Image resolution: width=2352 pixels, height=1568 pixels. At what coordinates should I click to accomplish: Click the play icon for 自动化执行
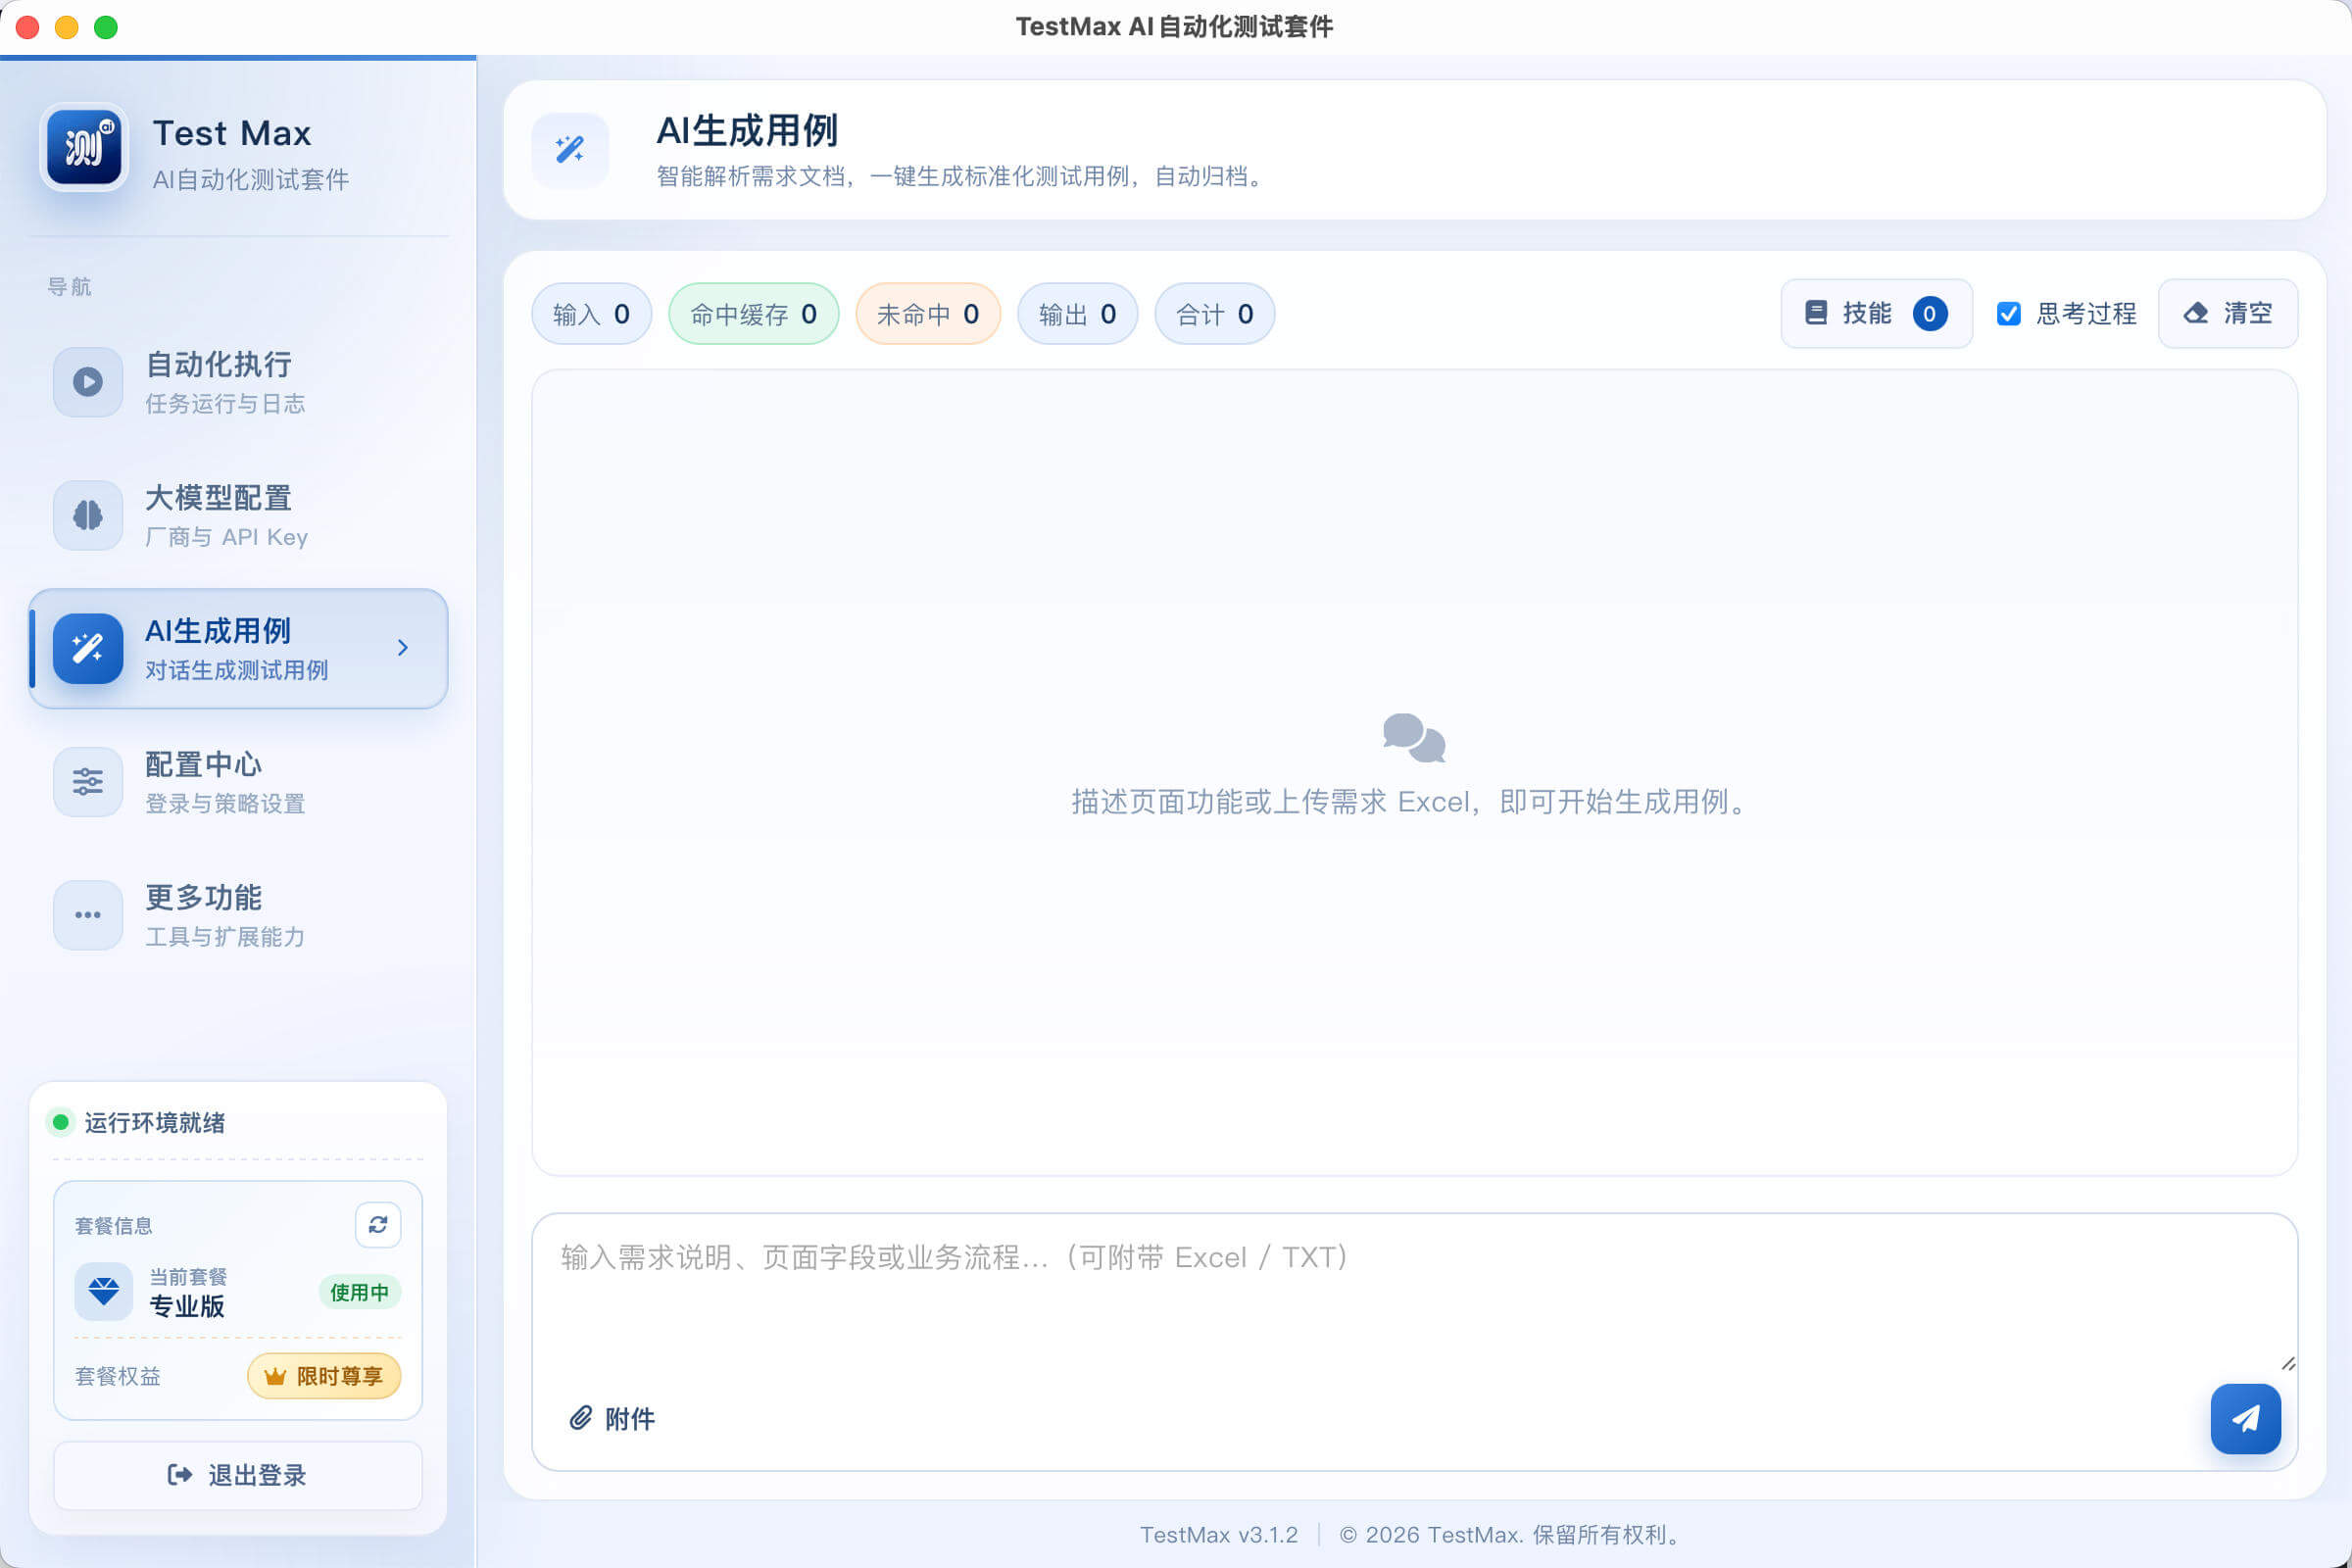[88, 382]
